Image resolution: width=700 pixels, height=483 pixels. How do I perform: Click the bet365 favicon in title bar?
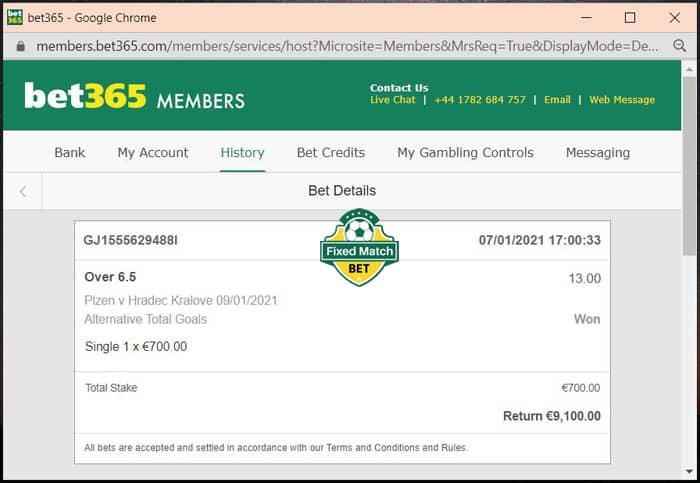[15, 17]
